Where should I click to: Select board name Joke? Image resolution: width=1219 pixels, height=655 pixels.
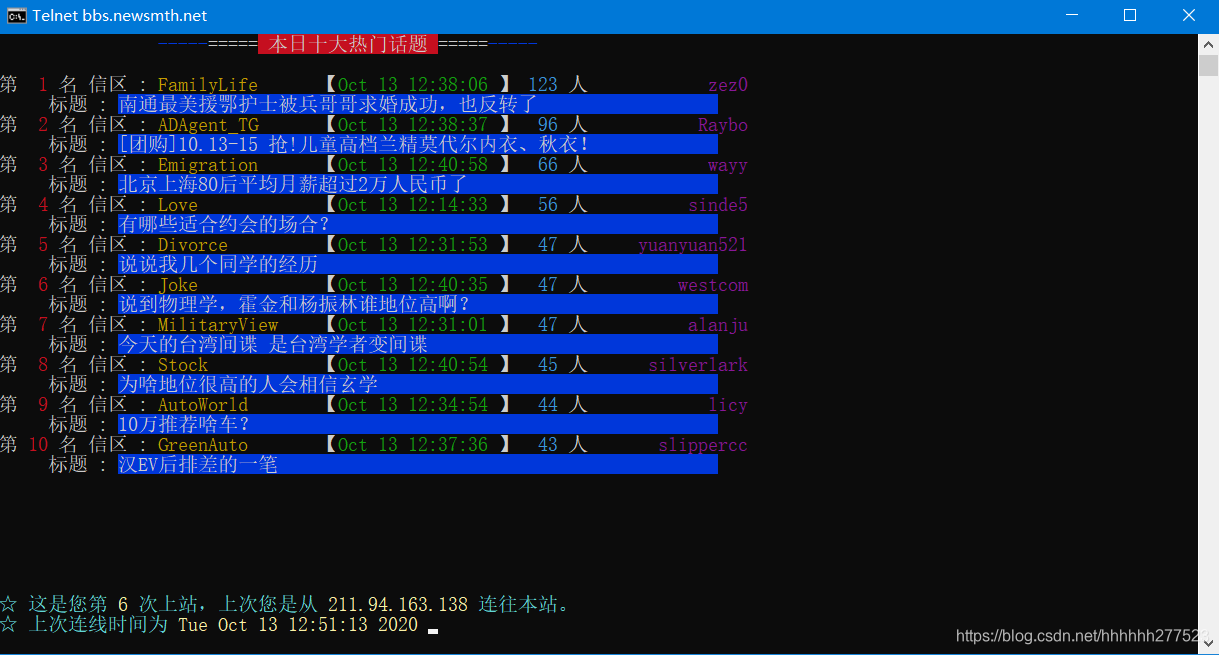coord(178,285)
